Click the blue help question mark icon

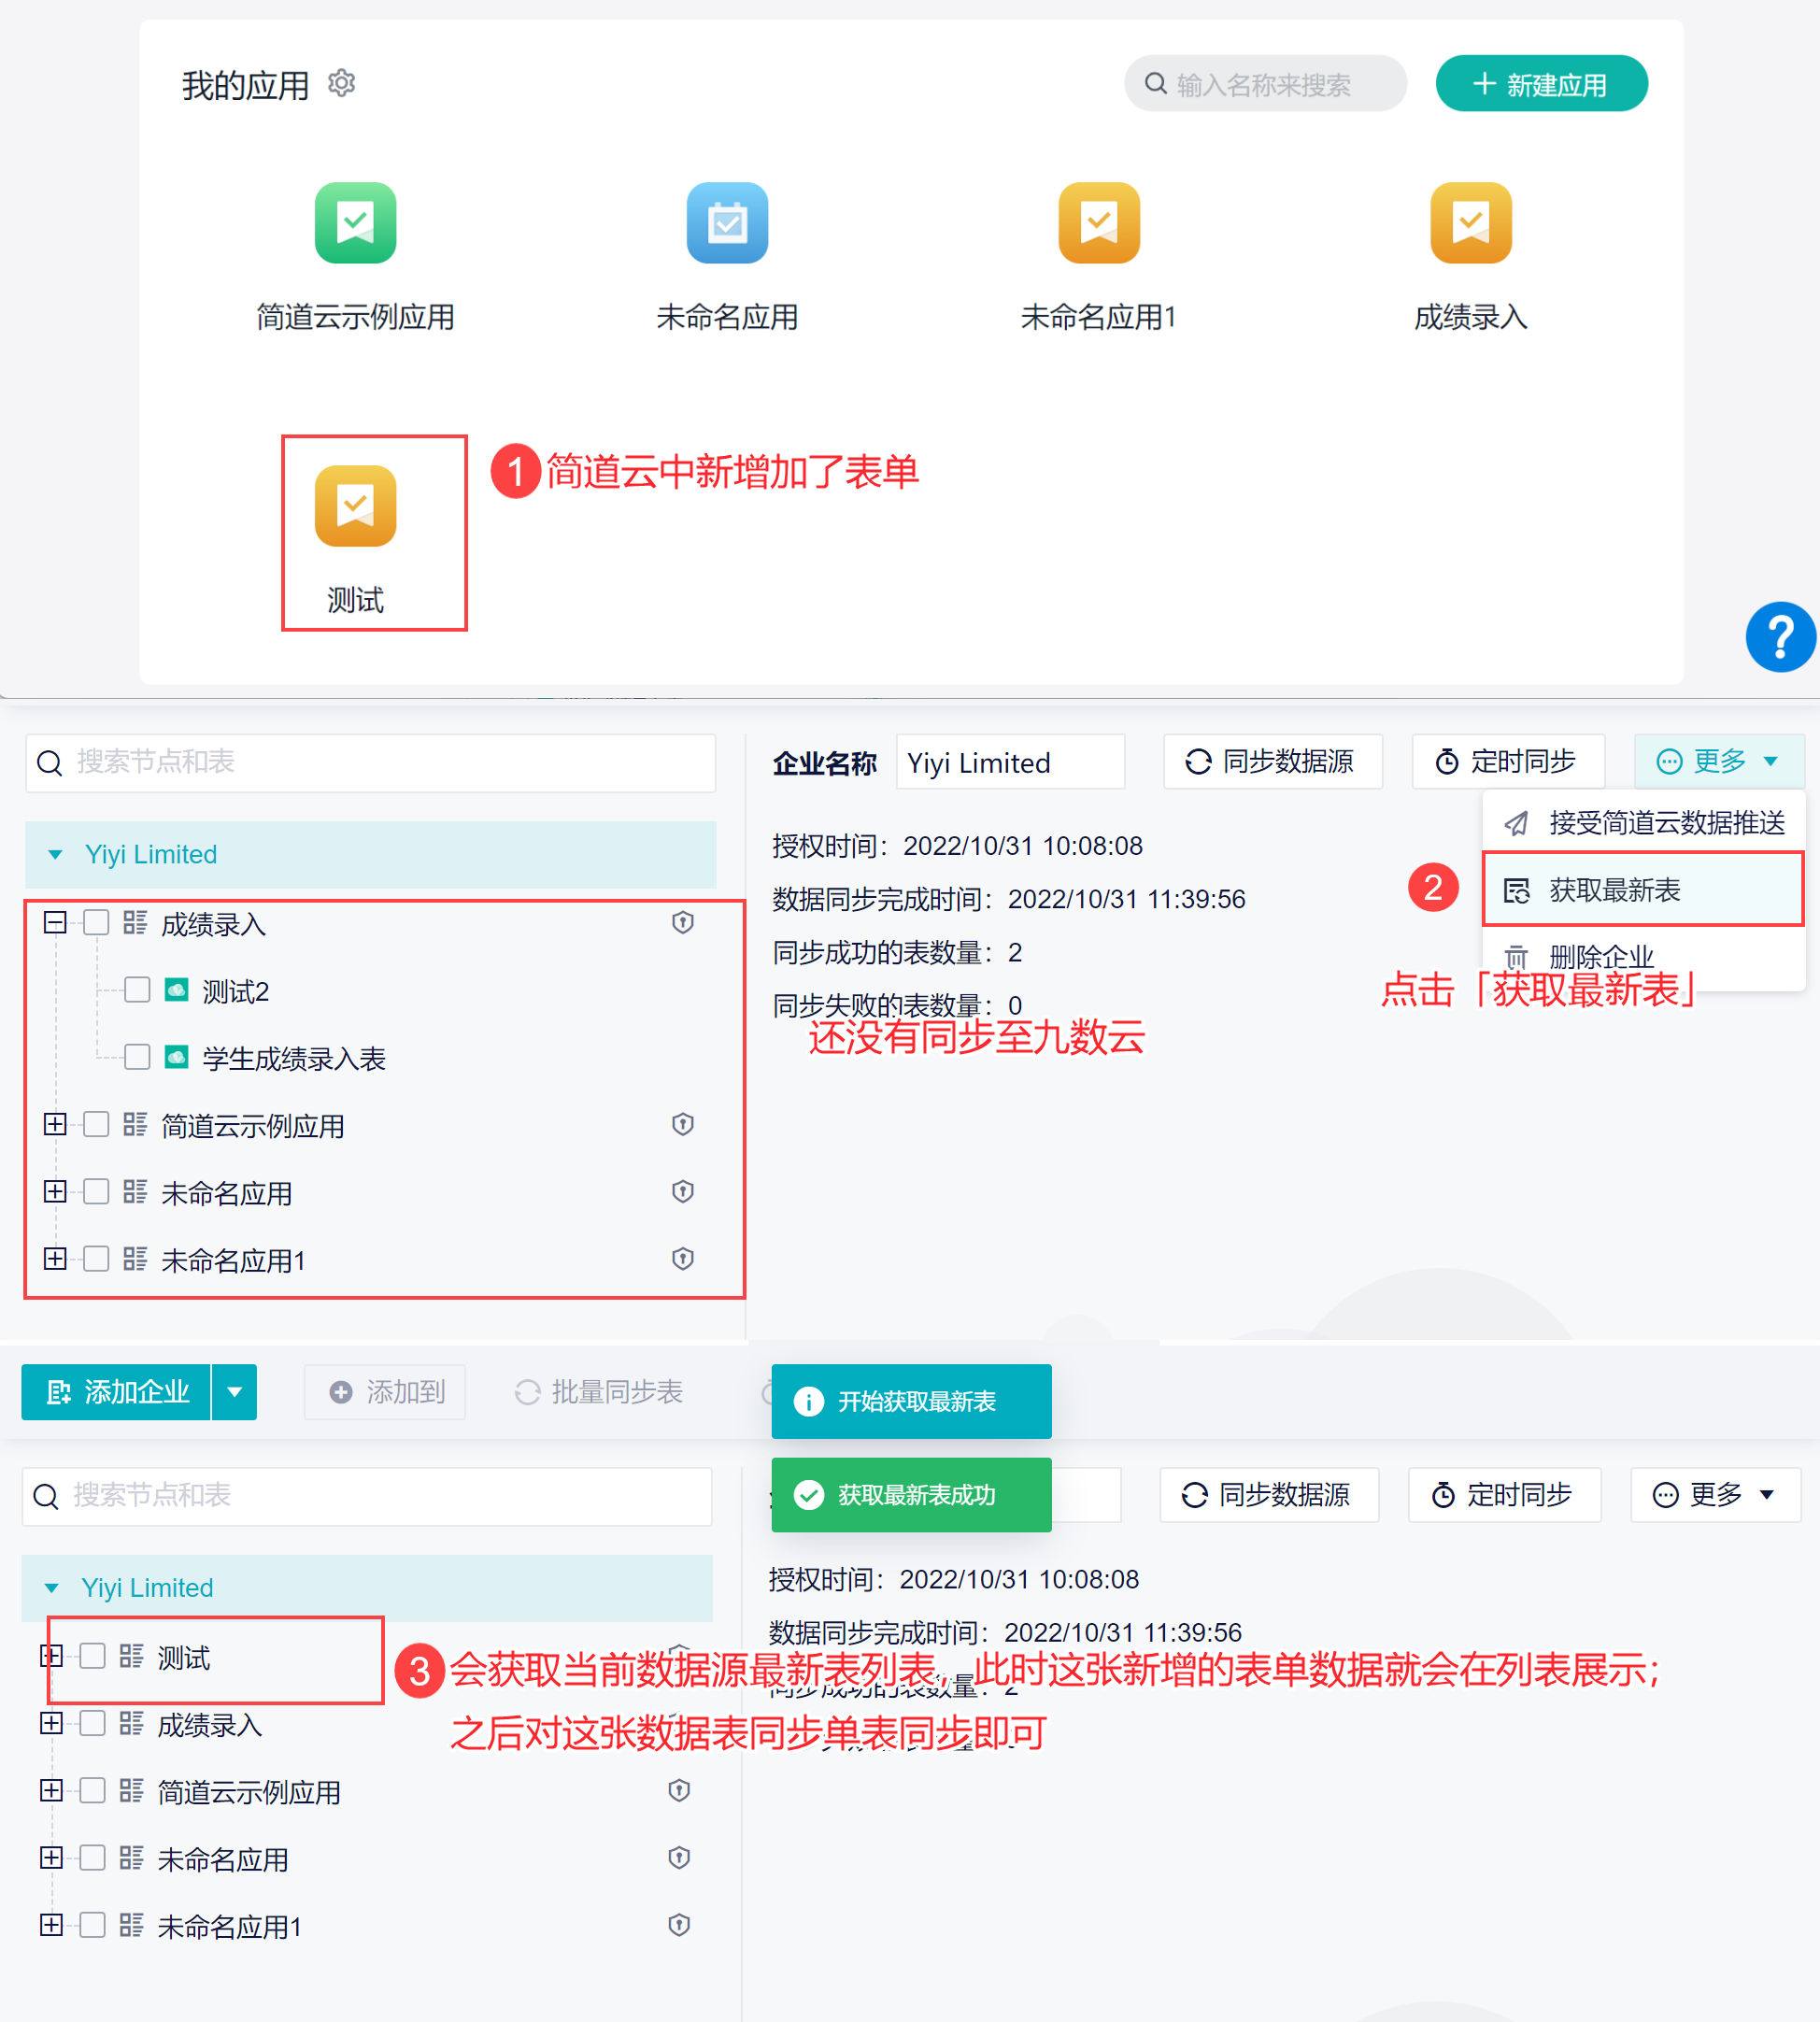1780,636
